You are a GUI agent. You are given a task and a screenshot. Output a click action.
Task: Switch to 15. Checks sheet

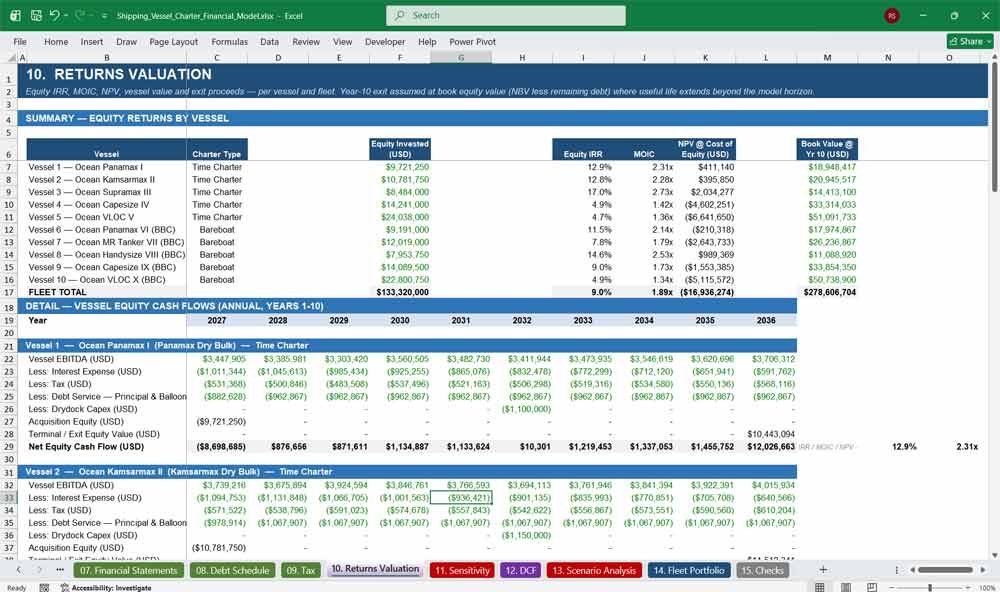pyautogui.click(x=762, y=570)
